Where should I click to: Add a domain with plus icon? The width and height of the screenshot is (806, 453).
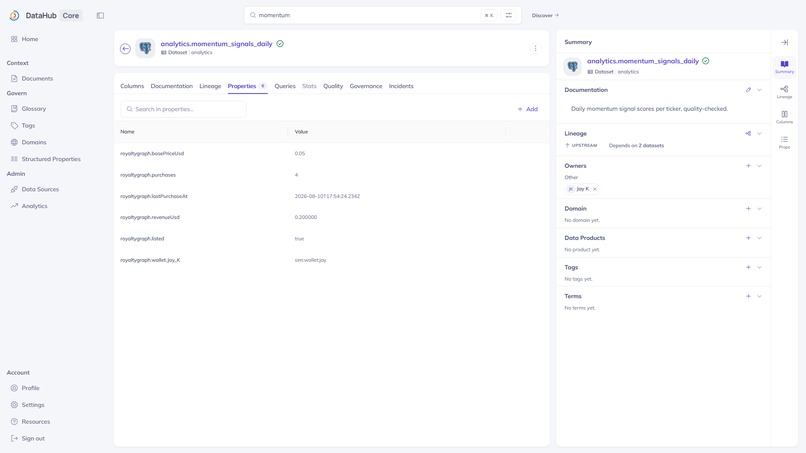pos(748,209)
